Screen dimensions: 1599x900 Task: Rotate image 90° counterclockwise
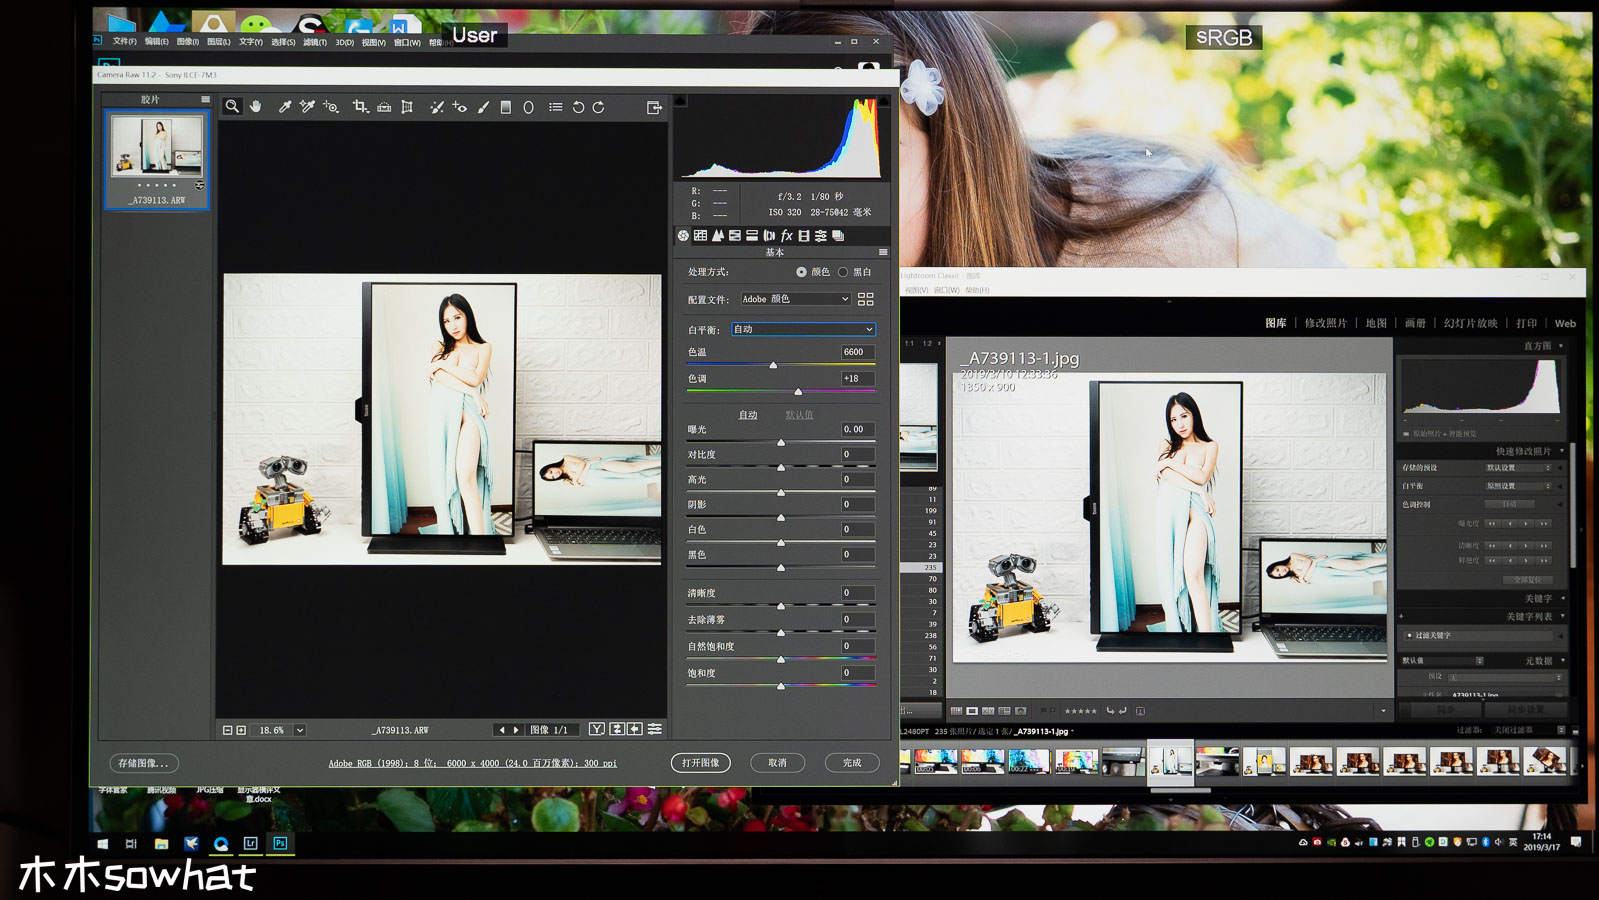(x=578, y=107)
